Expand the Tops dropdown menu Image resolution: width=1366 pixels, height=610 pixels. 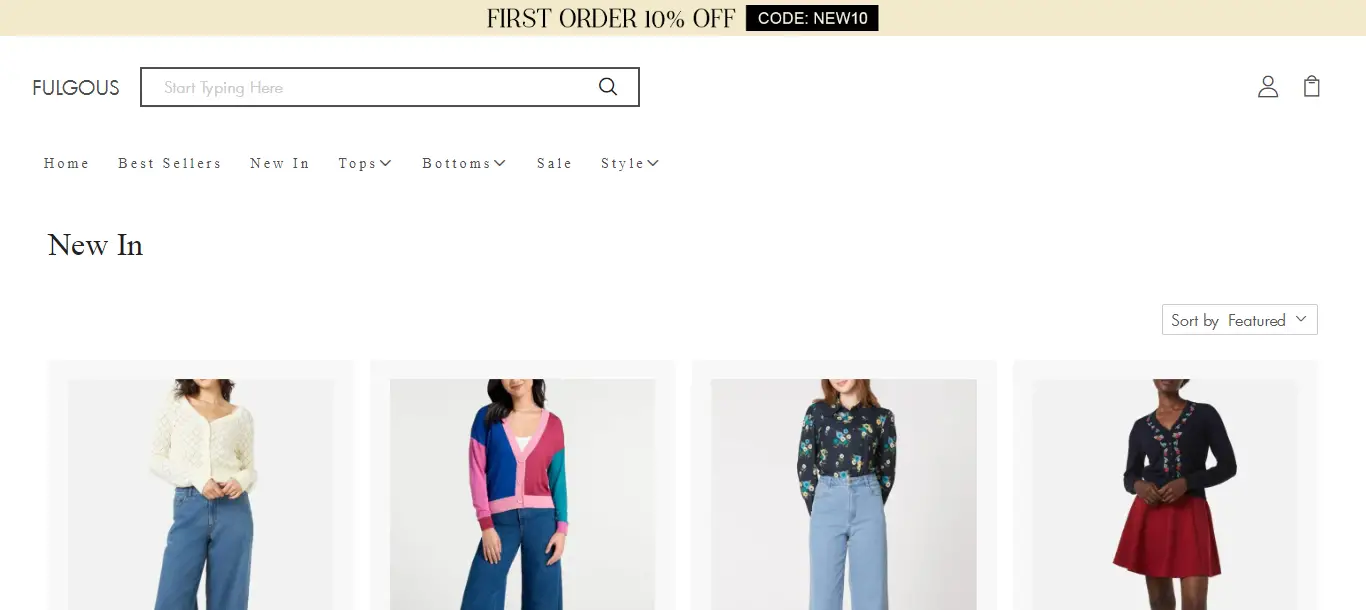[x=365, y=163]
